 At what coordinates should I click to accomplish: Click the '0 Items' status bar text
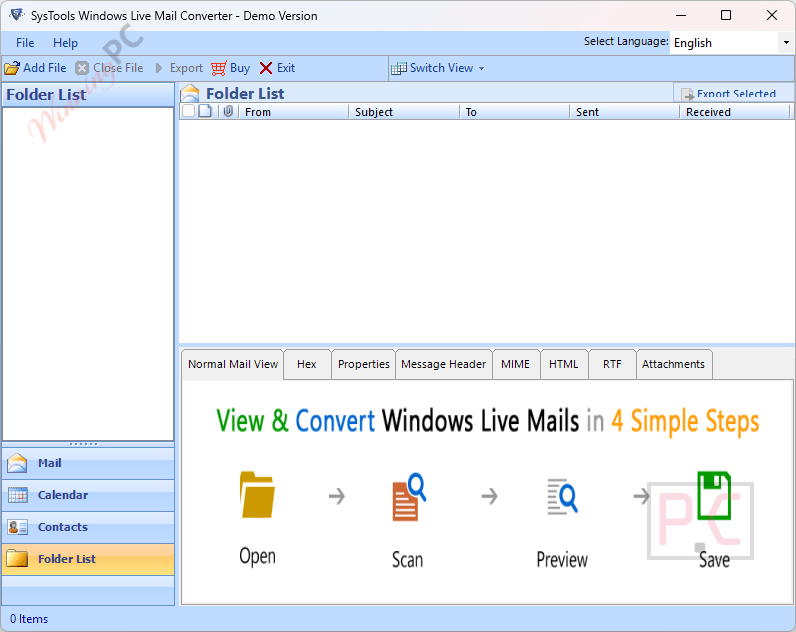[29, 619]
